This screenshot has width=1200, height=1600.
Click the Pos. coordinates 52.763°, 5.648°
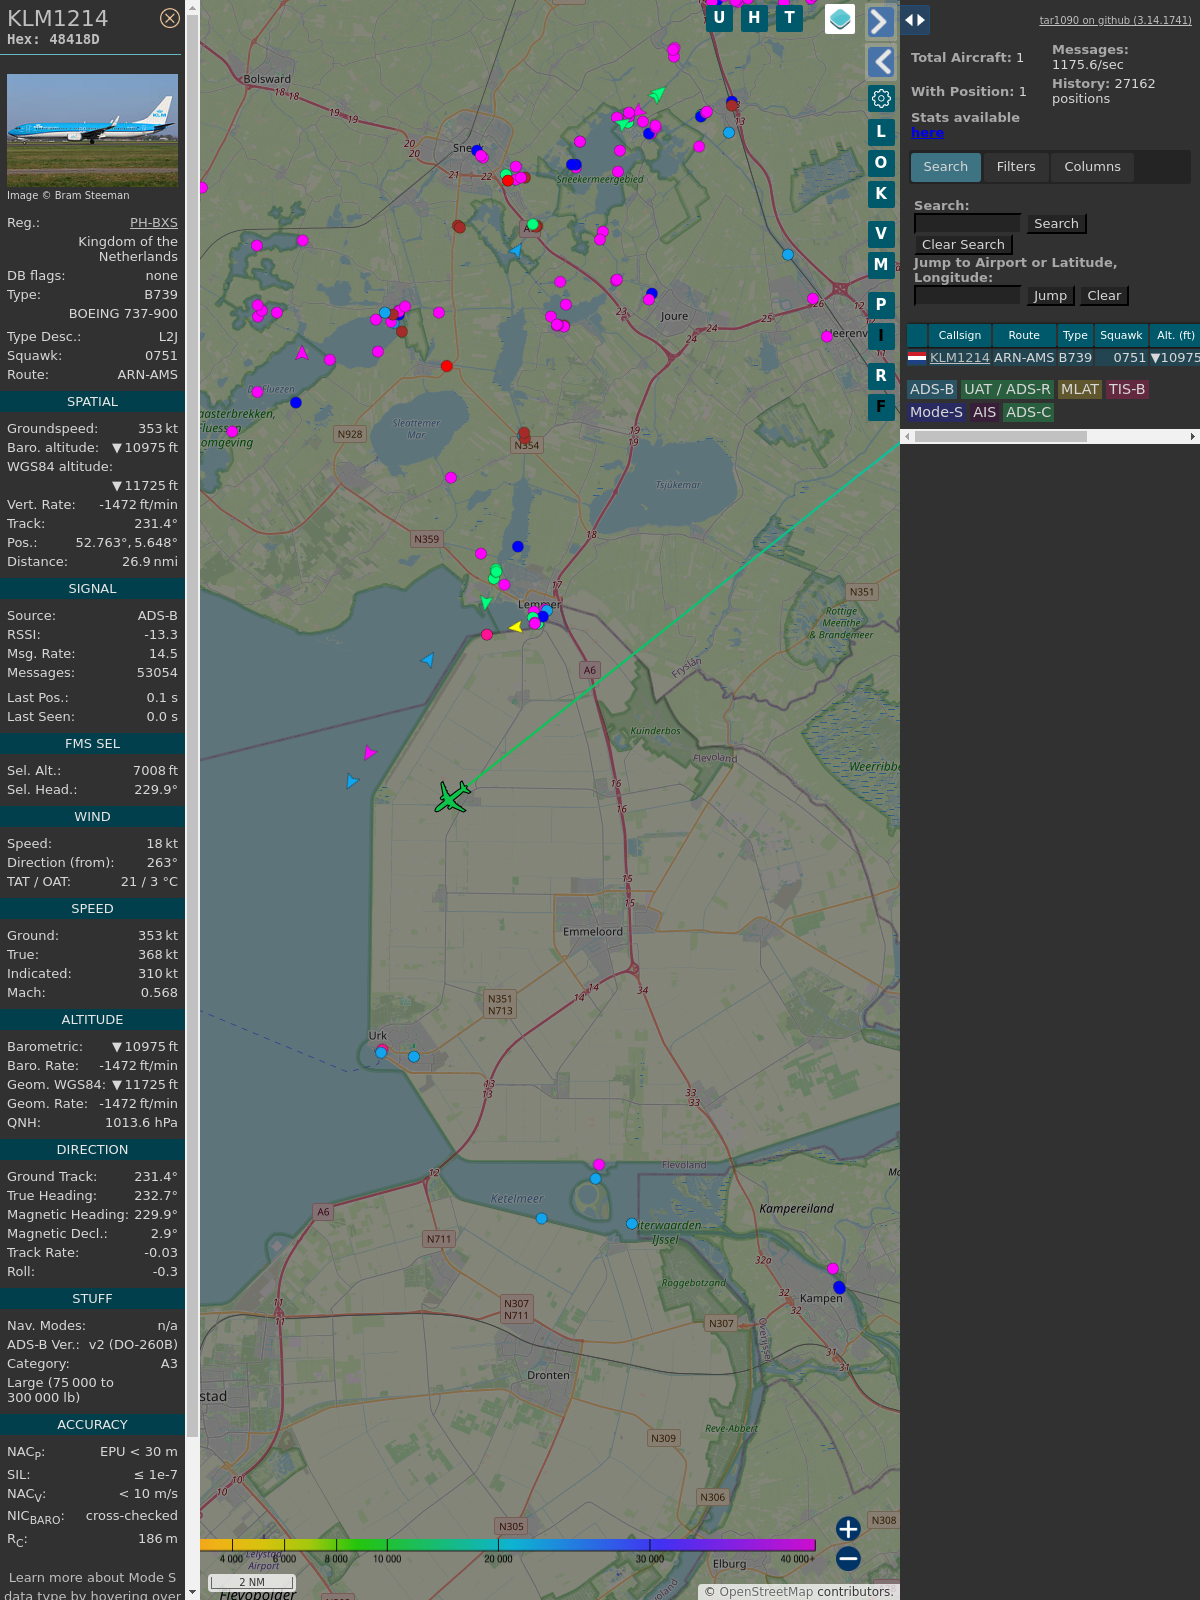click(127, 543)
